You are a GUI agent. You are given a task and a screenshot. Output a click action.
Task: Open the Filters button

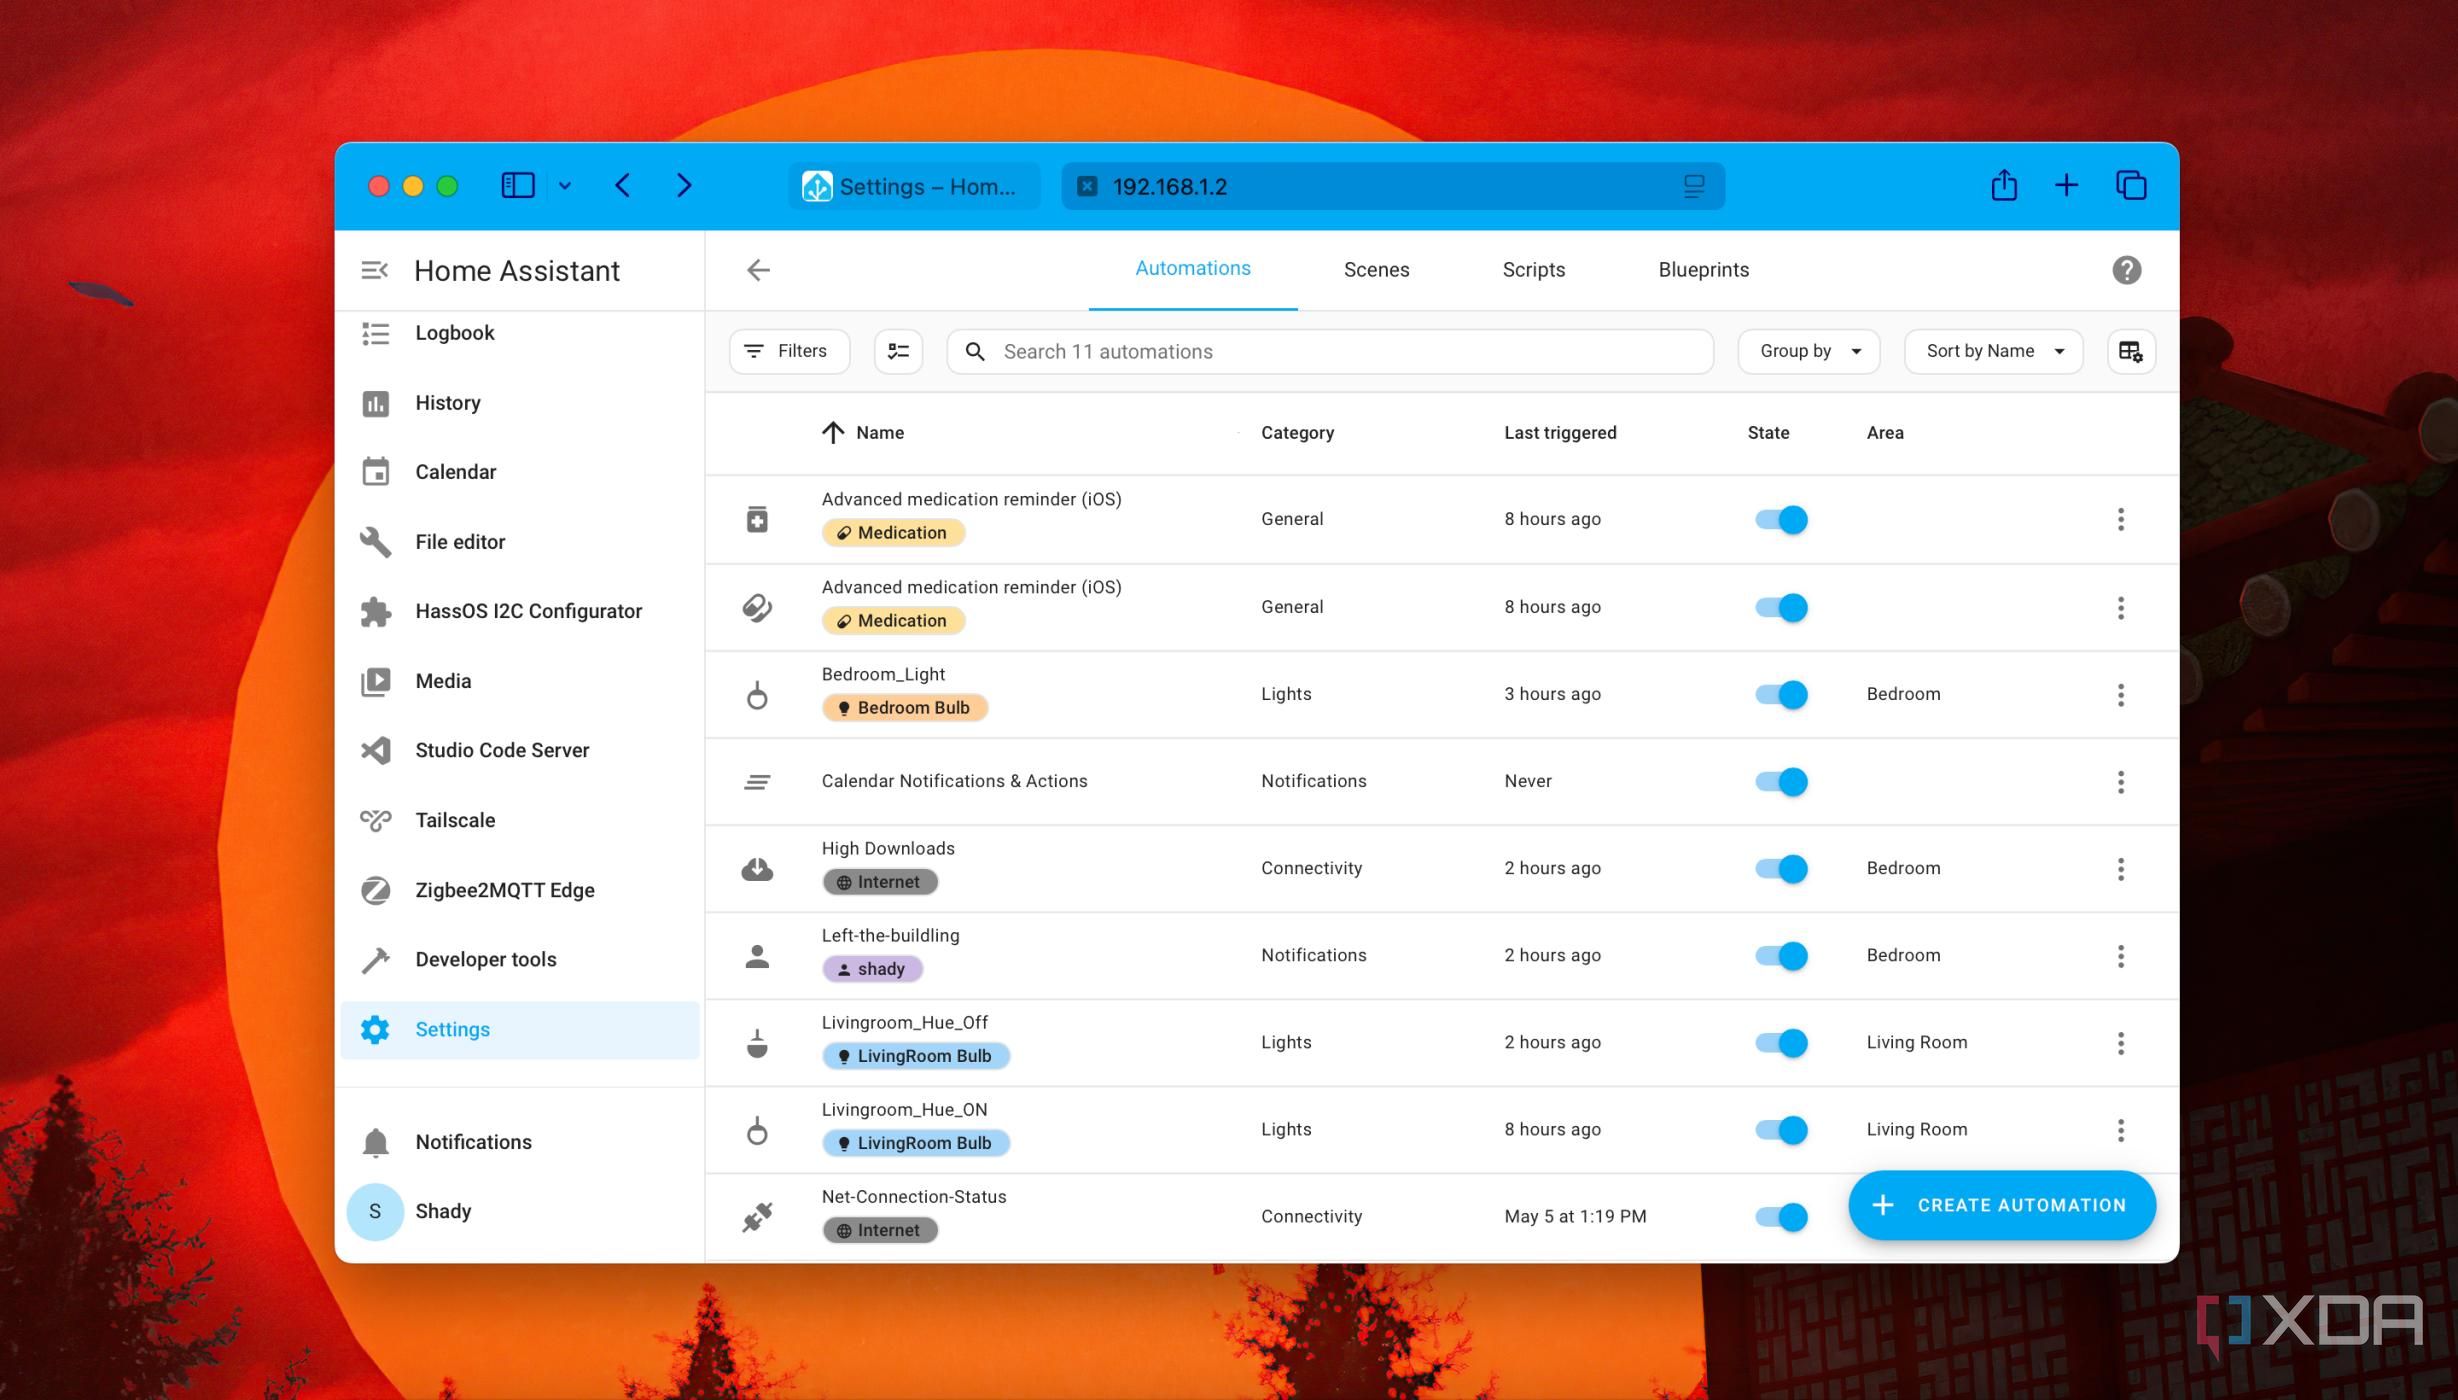[789, 352]
